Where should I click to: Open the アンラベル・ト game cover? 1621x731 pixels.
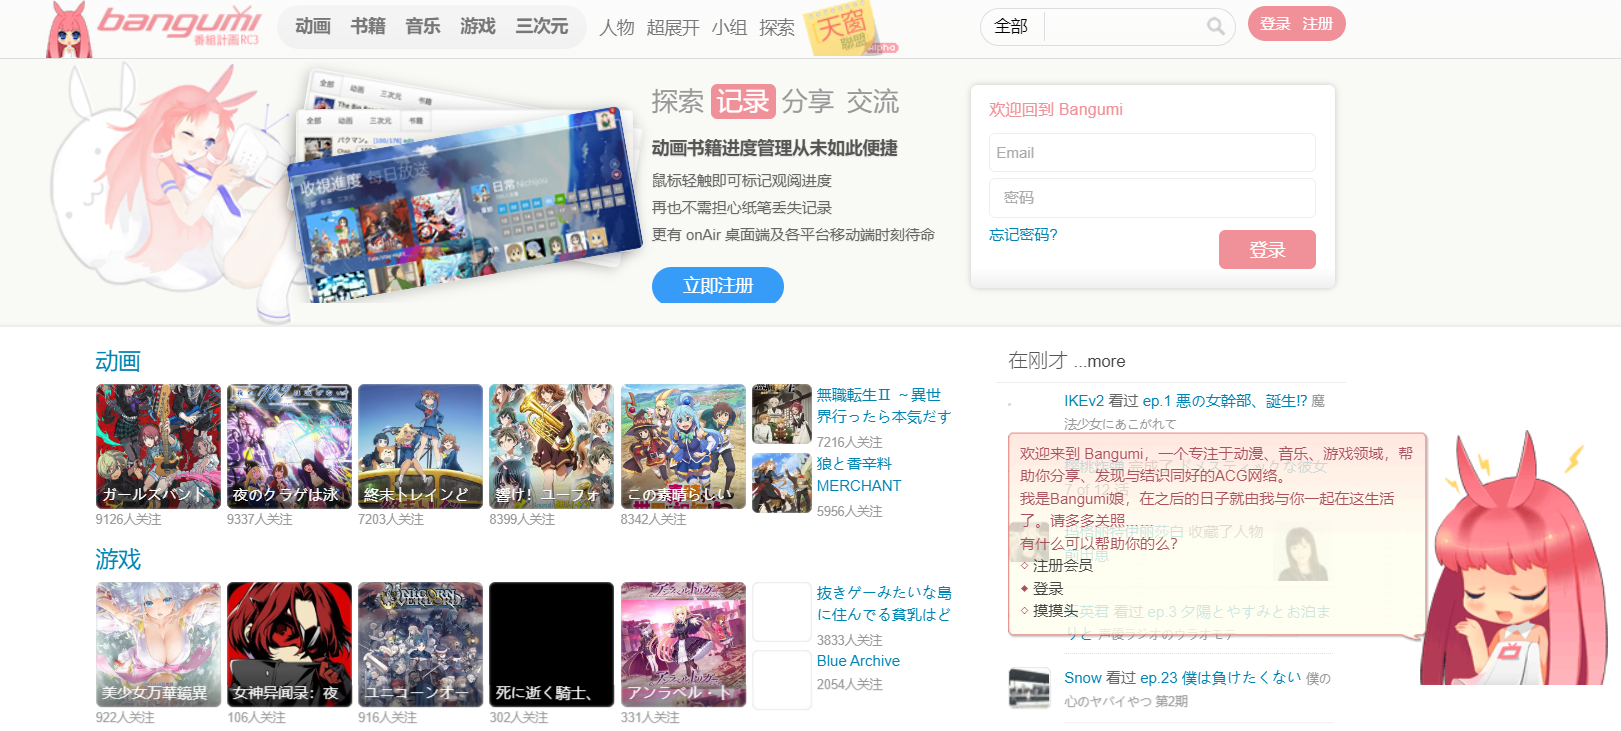(x=683, y=644)
